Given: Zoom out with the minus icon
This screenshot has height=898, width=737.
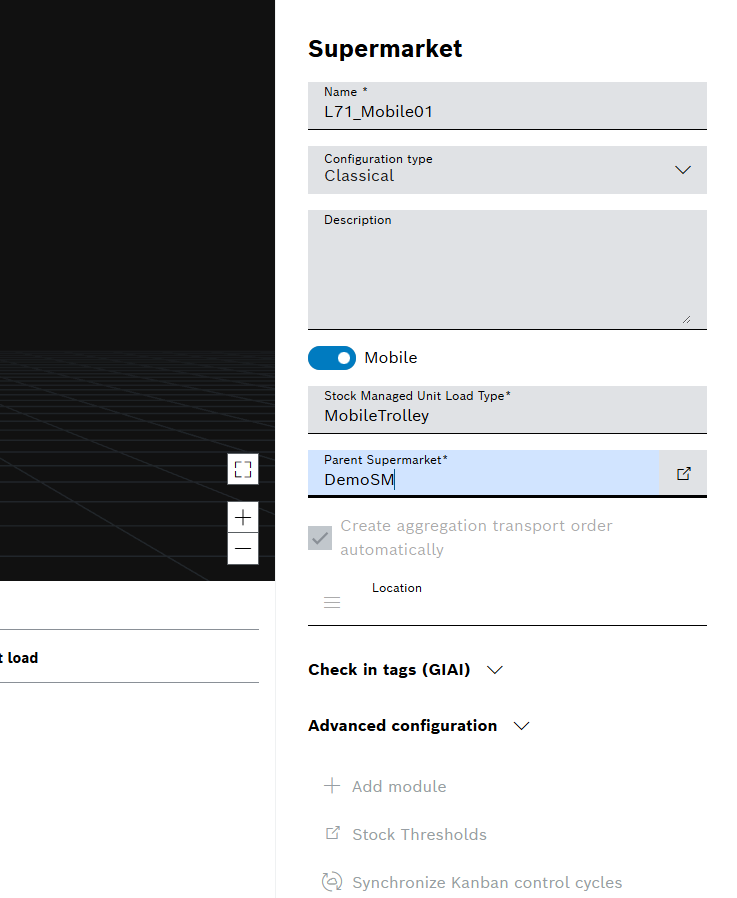Looking at the screenshot, I should pyautogui.click(x=243, y=549).
